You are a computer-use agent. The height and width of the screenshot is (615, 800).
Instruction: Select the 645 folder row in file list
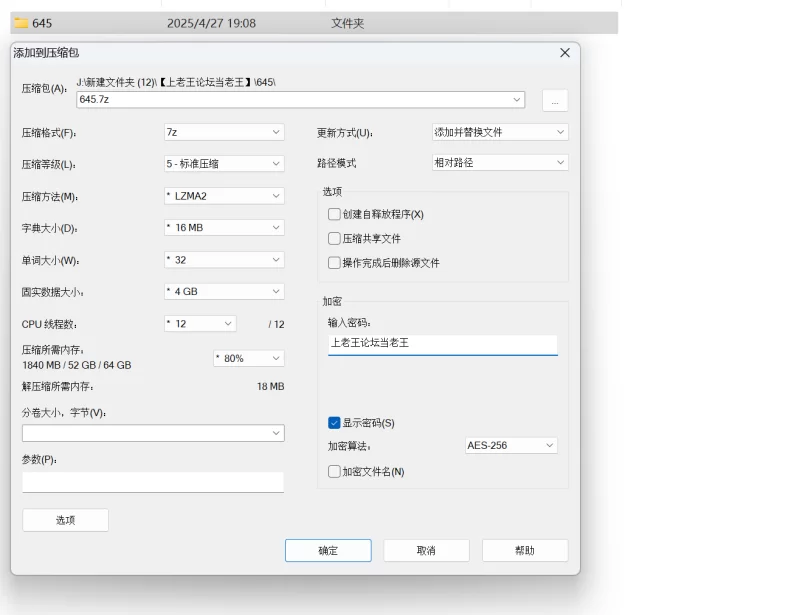314,23
